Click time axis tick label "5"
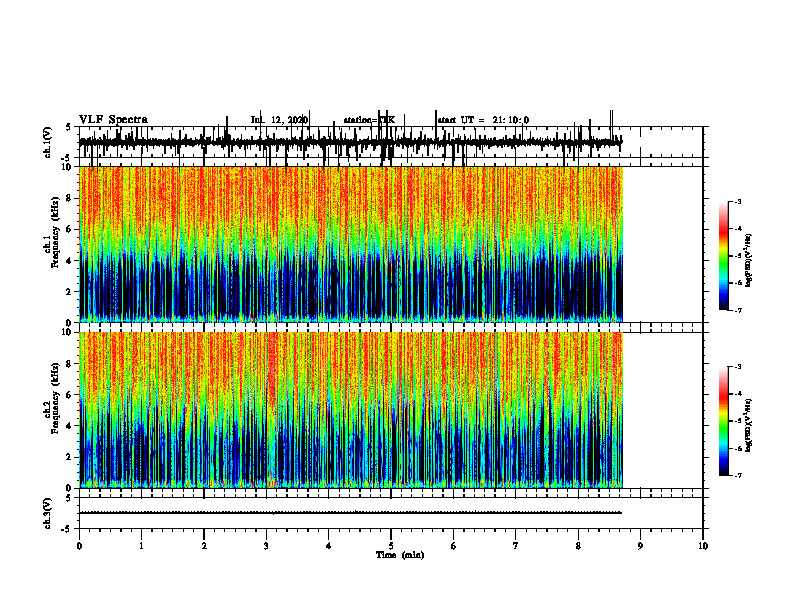Screen dimensions: 792x612 391,546
